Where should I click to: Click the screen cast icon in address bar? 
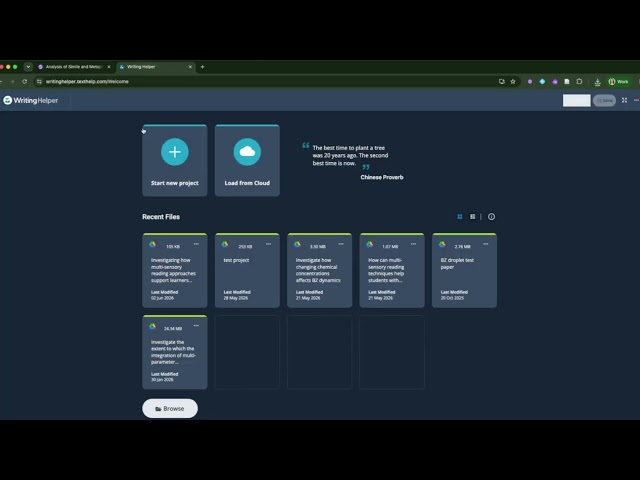click(x=502, y=82)
